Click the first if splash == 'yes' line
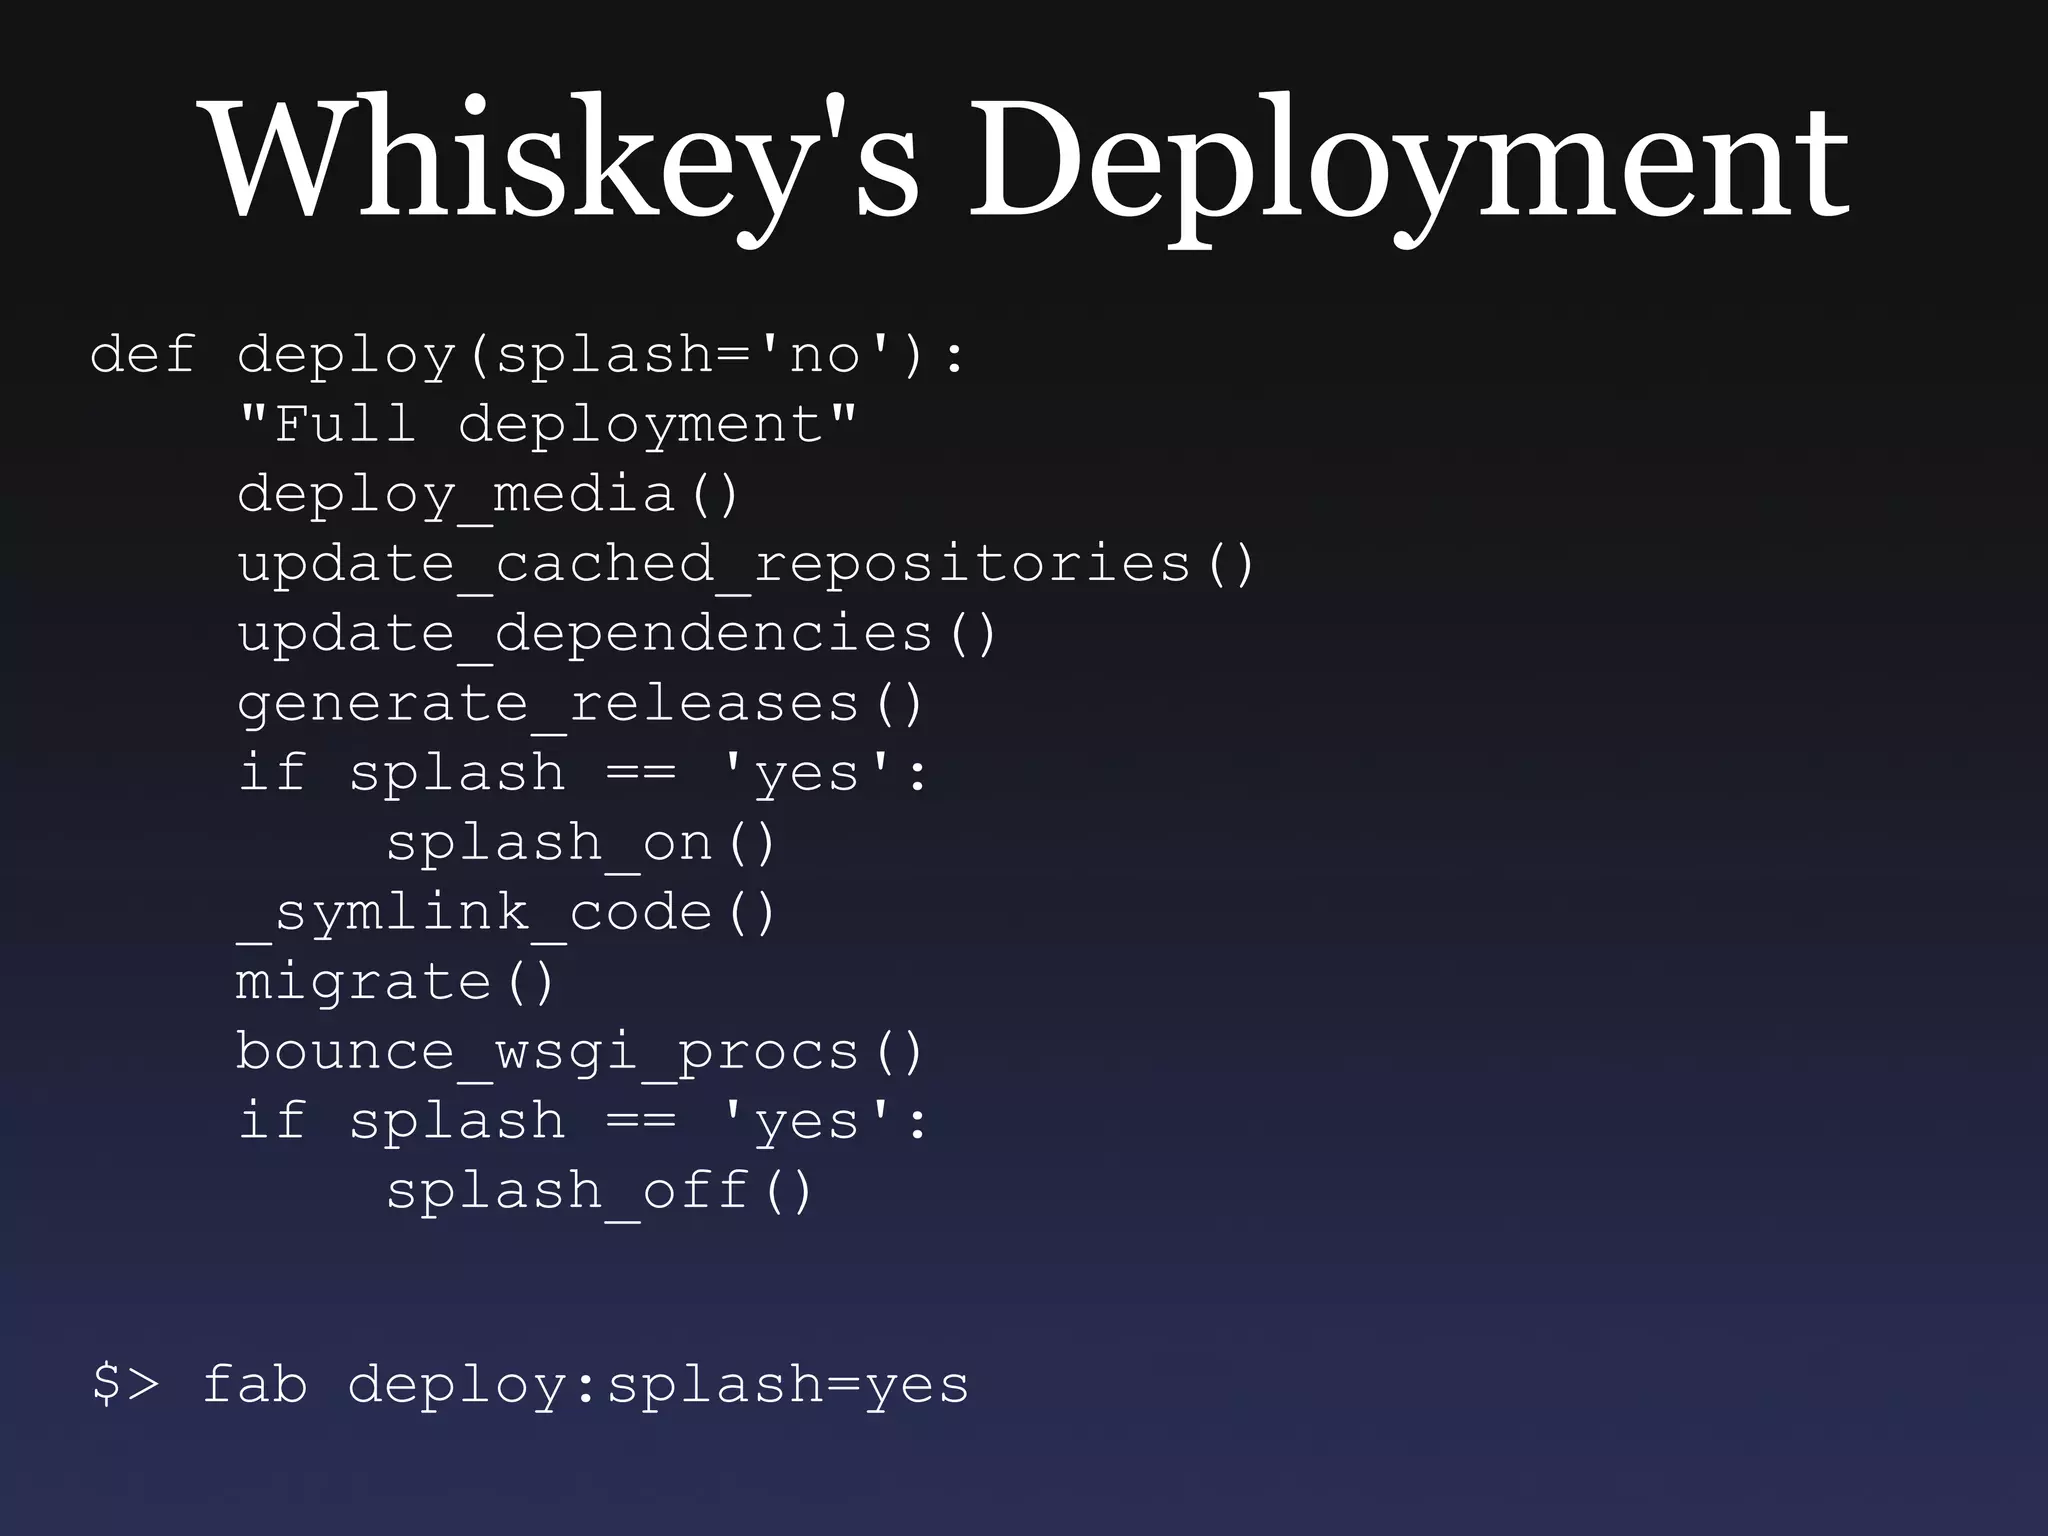This screenshot has width=2048, height=1536. click(583, 773)
